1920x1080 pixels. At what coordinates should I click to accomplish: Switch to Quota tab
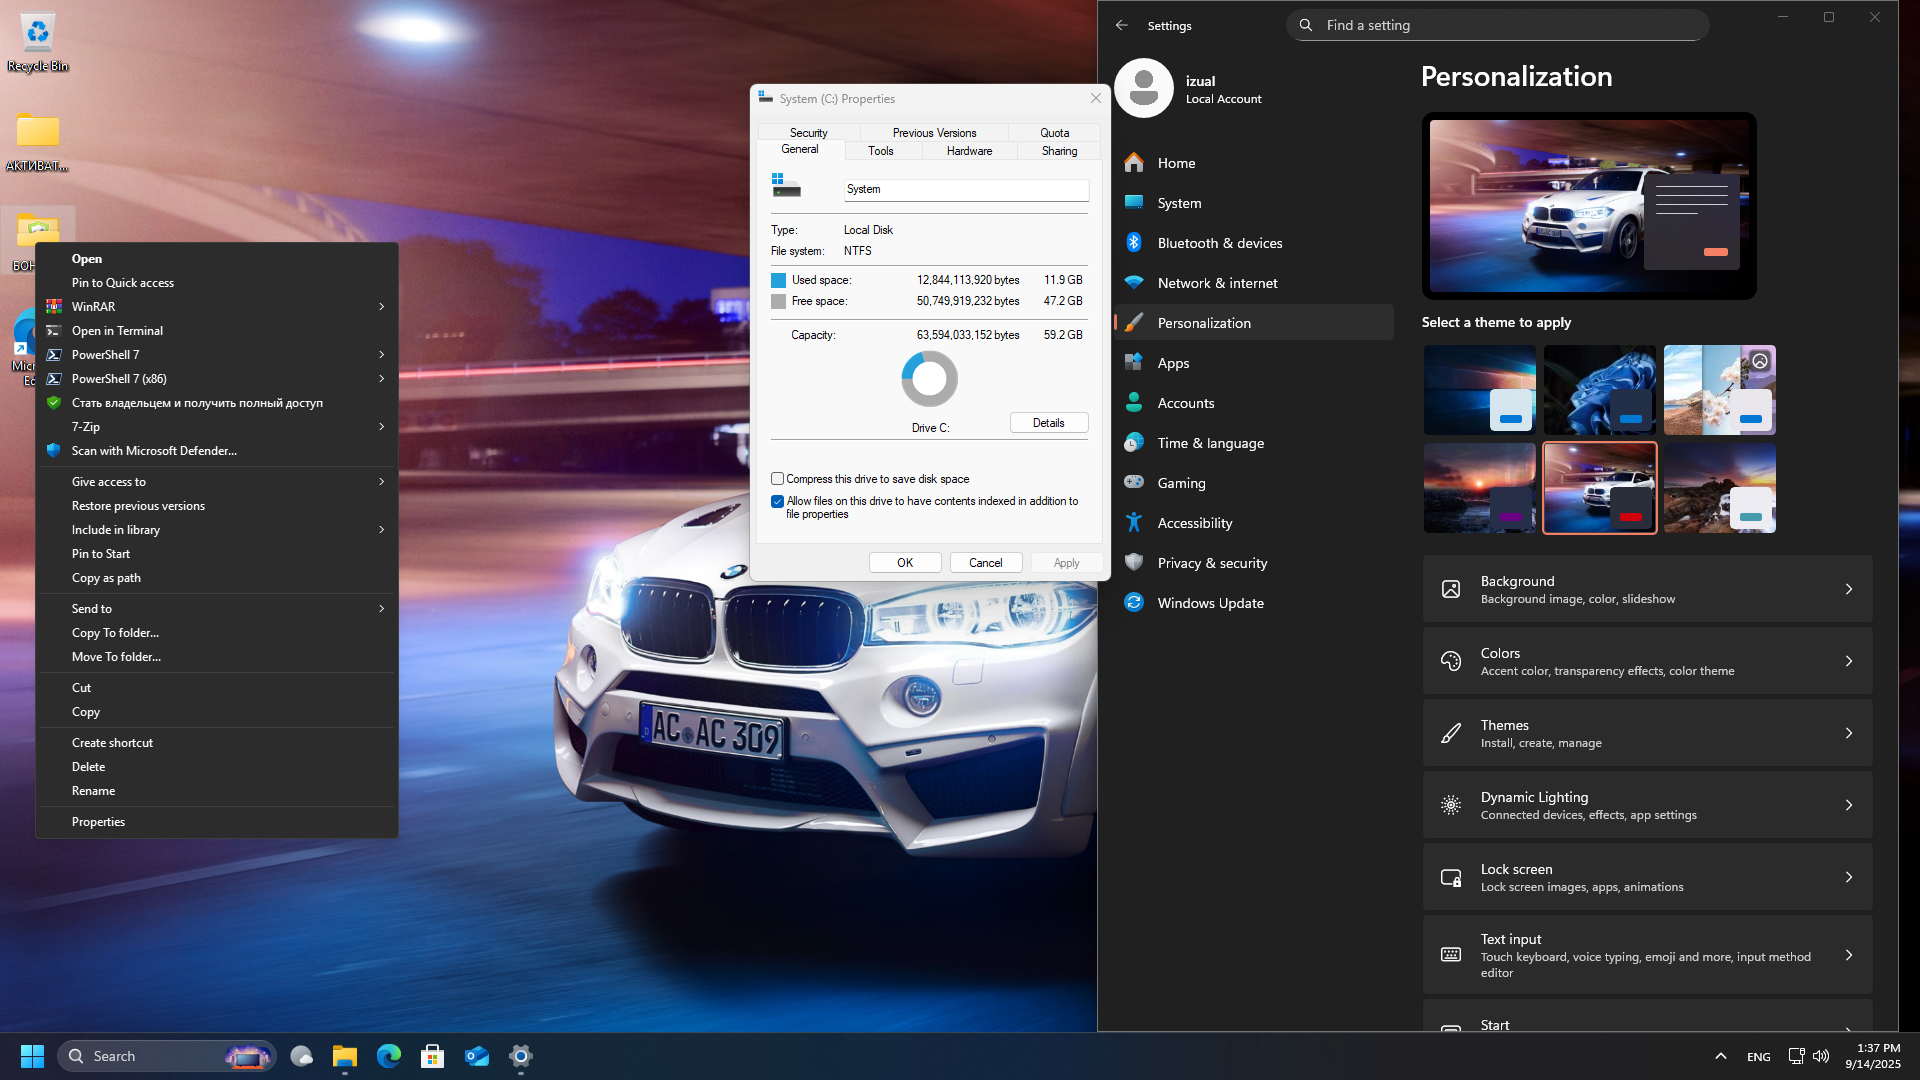point(1054,133)
